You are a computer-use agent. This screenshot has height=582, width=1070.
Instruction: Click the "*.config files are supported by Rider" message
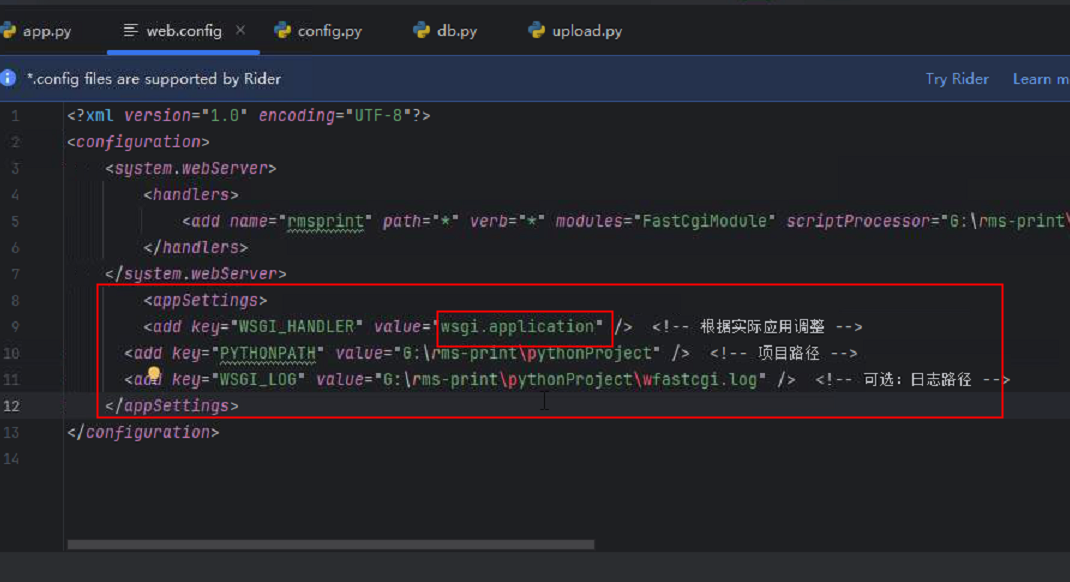tap(154, 78)
